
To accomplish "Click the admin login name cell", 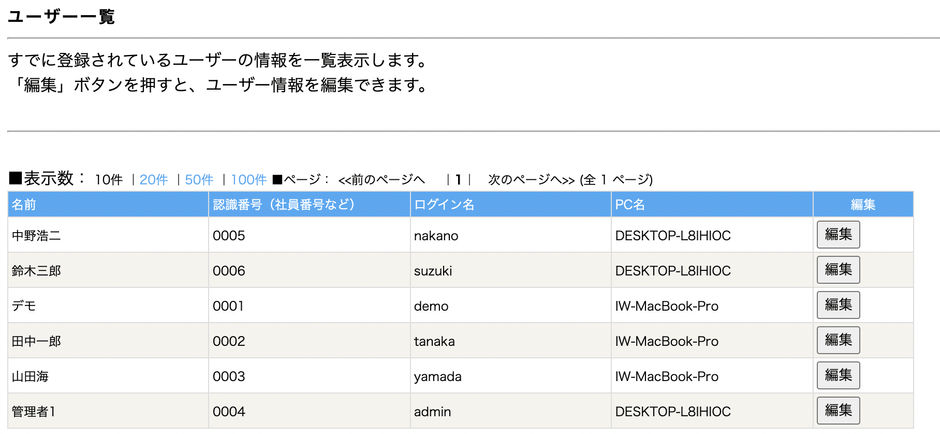I will [x=433, y=411].
